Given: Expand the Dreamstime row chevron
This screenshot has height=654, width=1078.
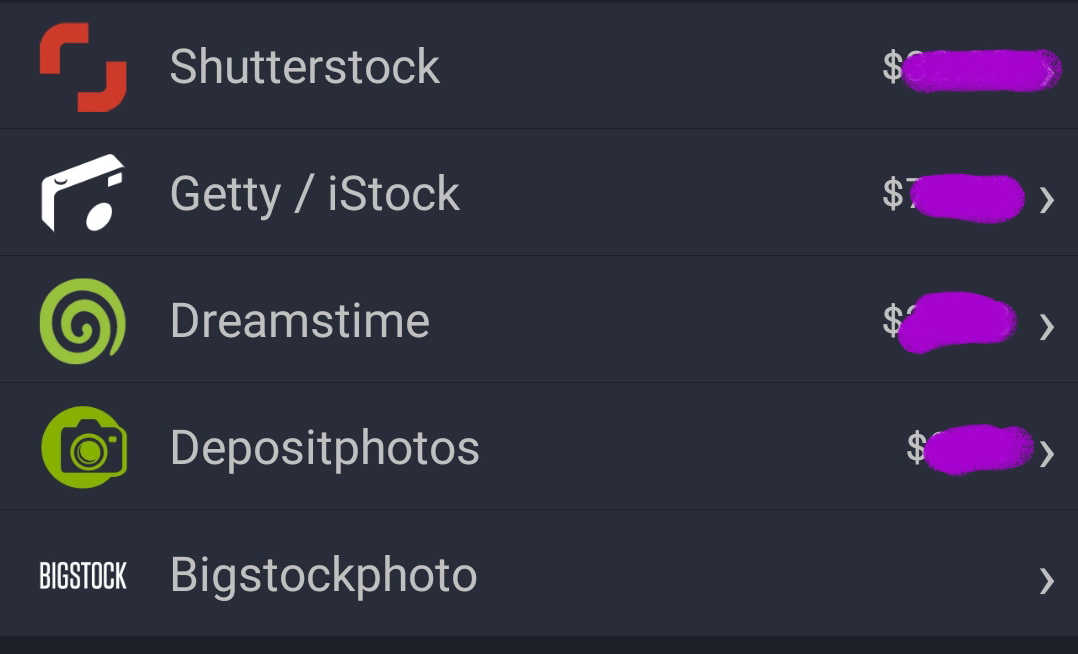Looking at the screenshot, I should pos(1046,326).
